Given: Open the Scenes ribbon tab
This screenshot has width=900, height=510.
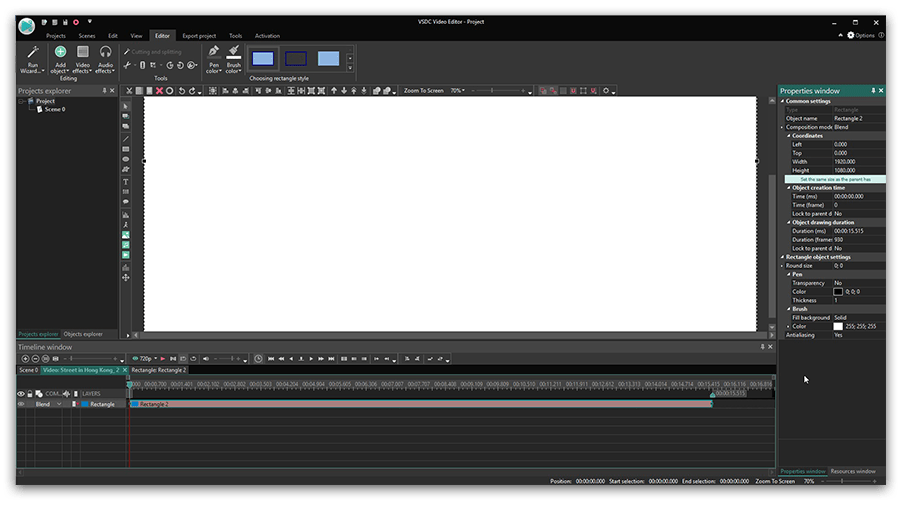Looking at the screenshot, I should (x=87, y=36).
